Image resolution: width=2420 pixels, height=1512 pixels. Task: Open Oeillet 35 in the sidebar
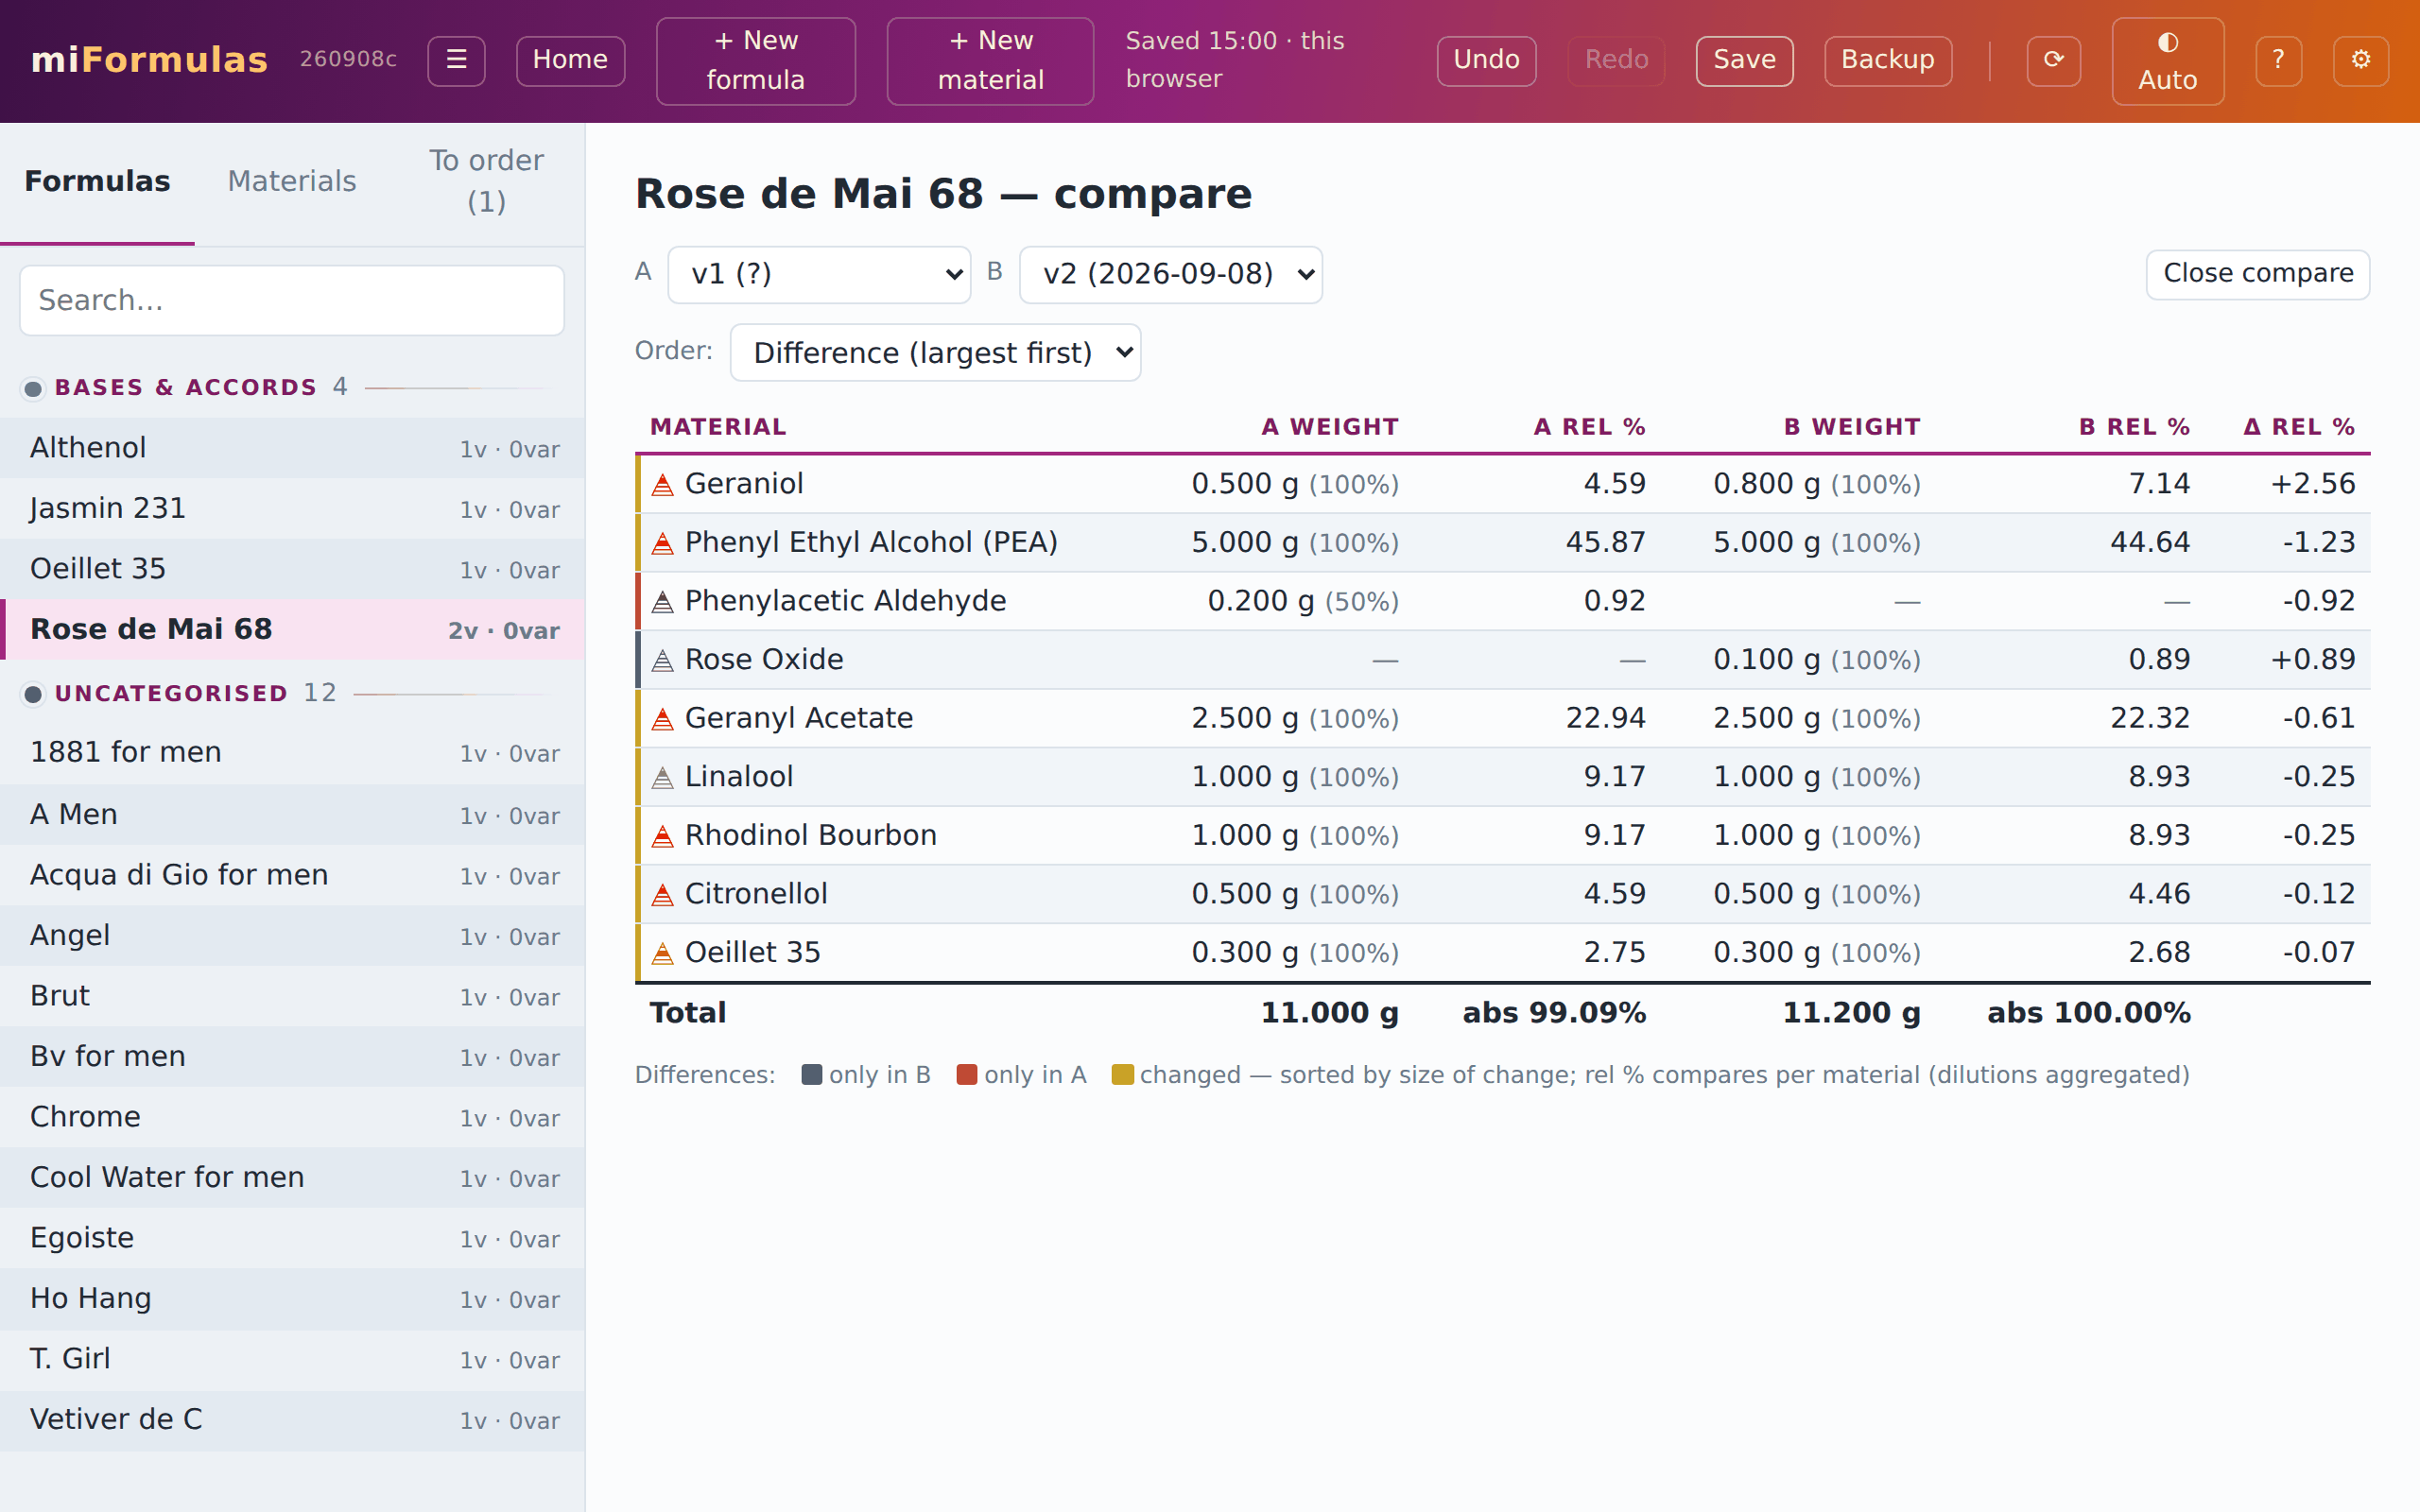point(292,569)
